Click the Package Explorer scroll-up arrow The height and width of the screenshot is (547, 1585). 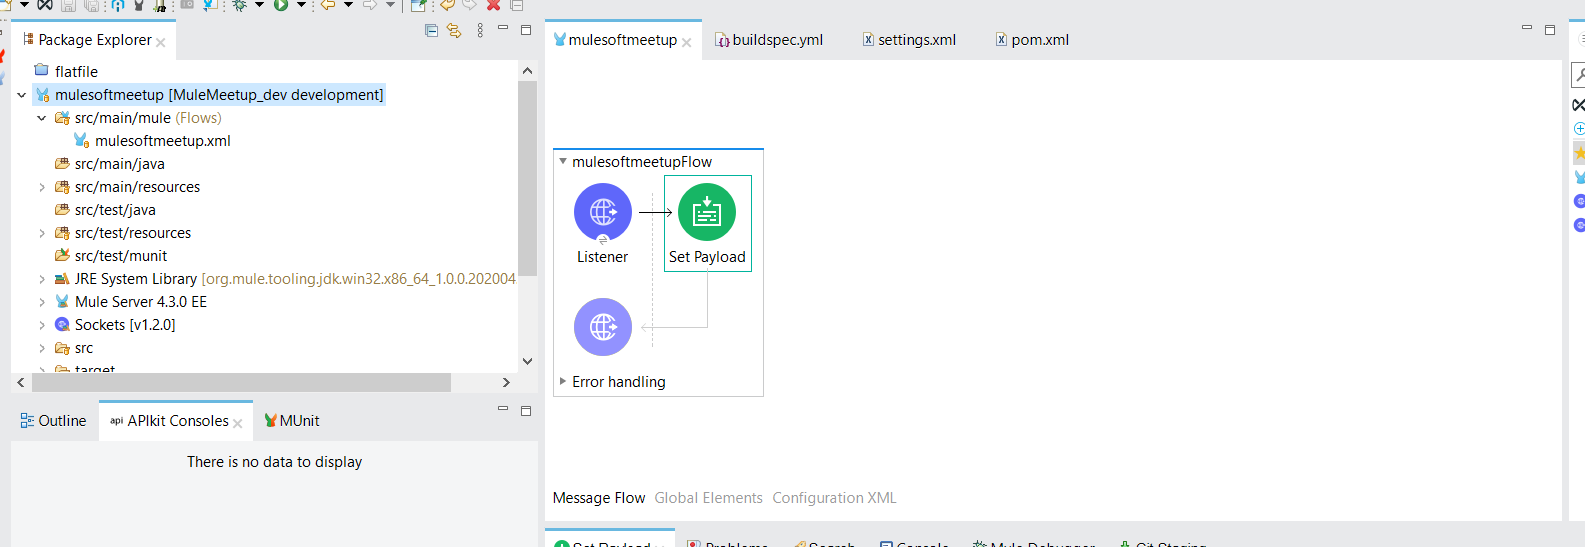[x=527, y=71]
